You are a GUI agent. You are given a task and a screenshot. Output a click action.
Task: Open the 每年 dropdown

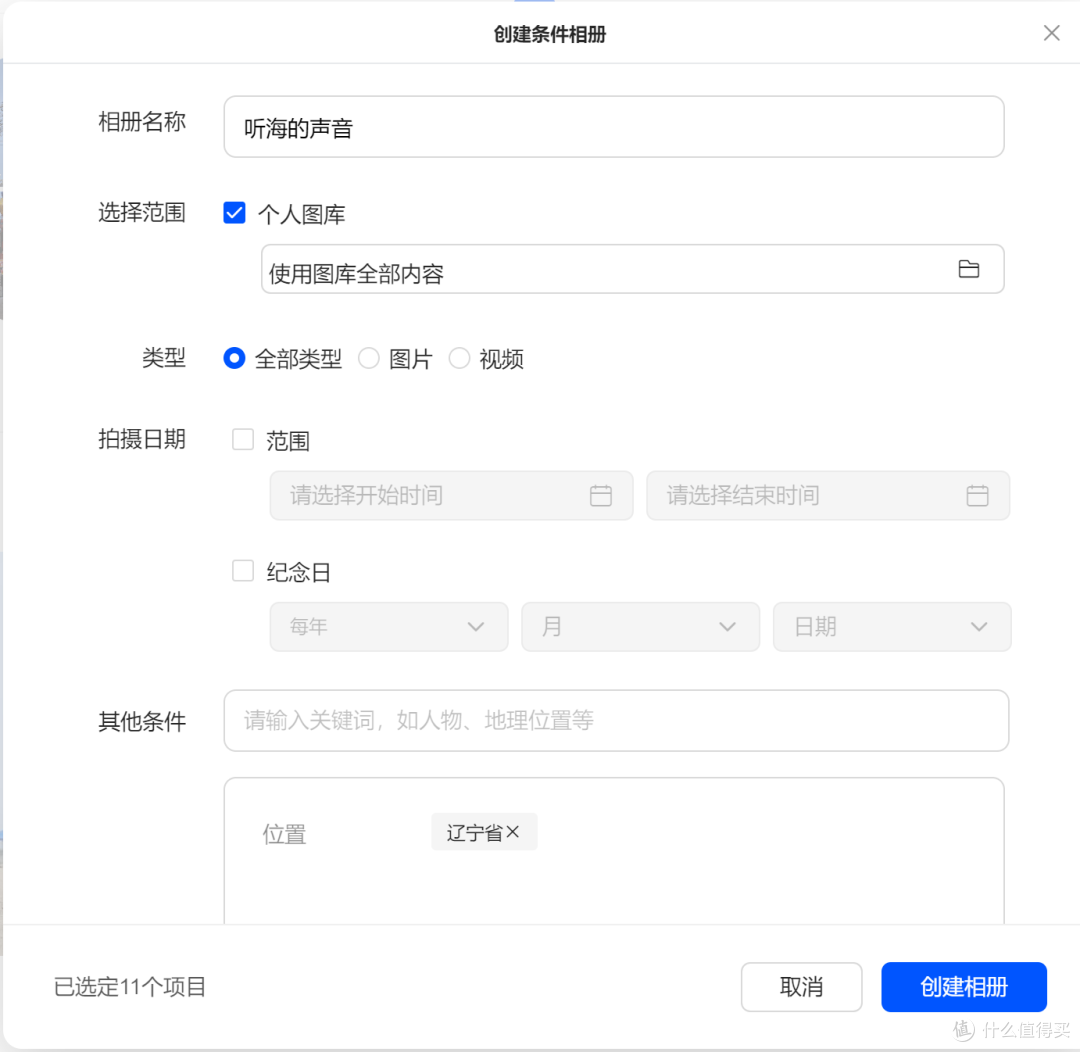(389, 627)
